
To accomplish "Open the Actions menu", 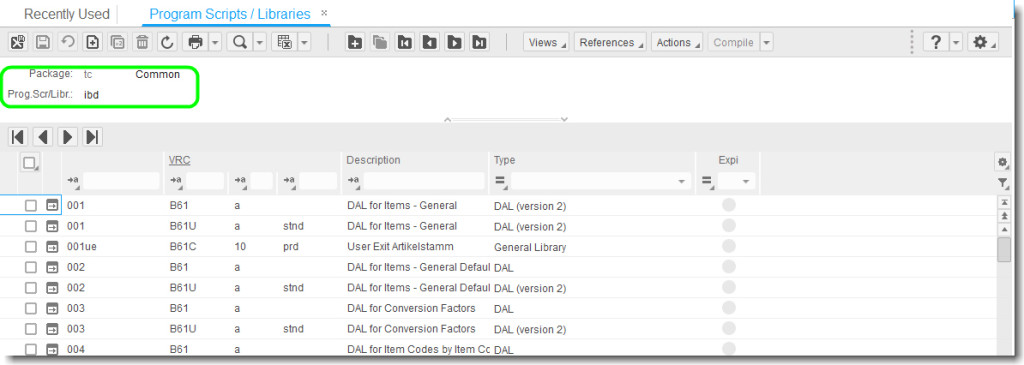I will click(x=677, y=42).
